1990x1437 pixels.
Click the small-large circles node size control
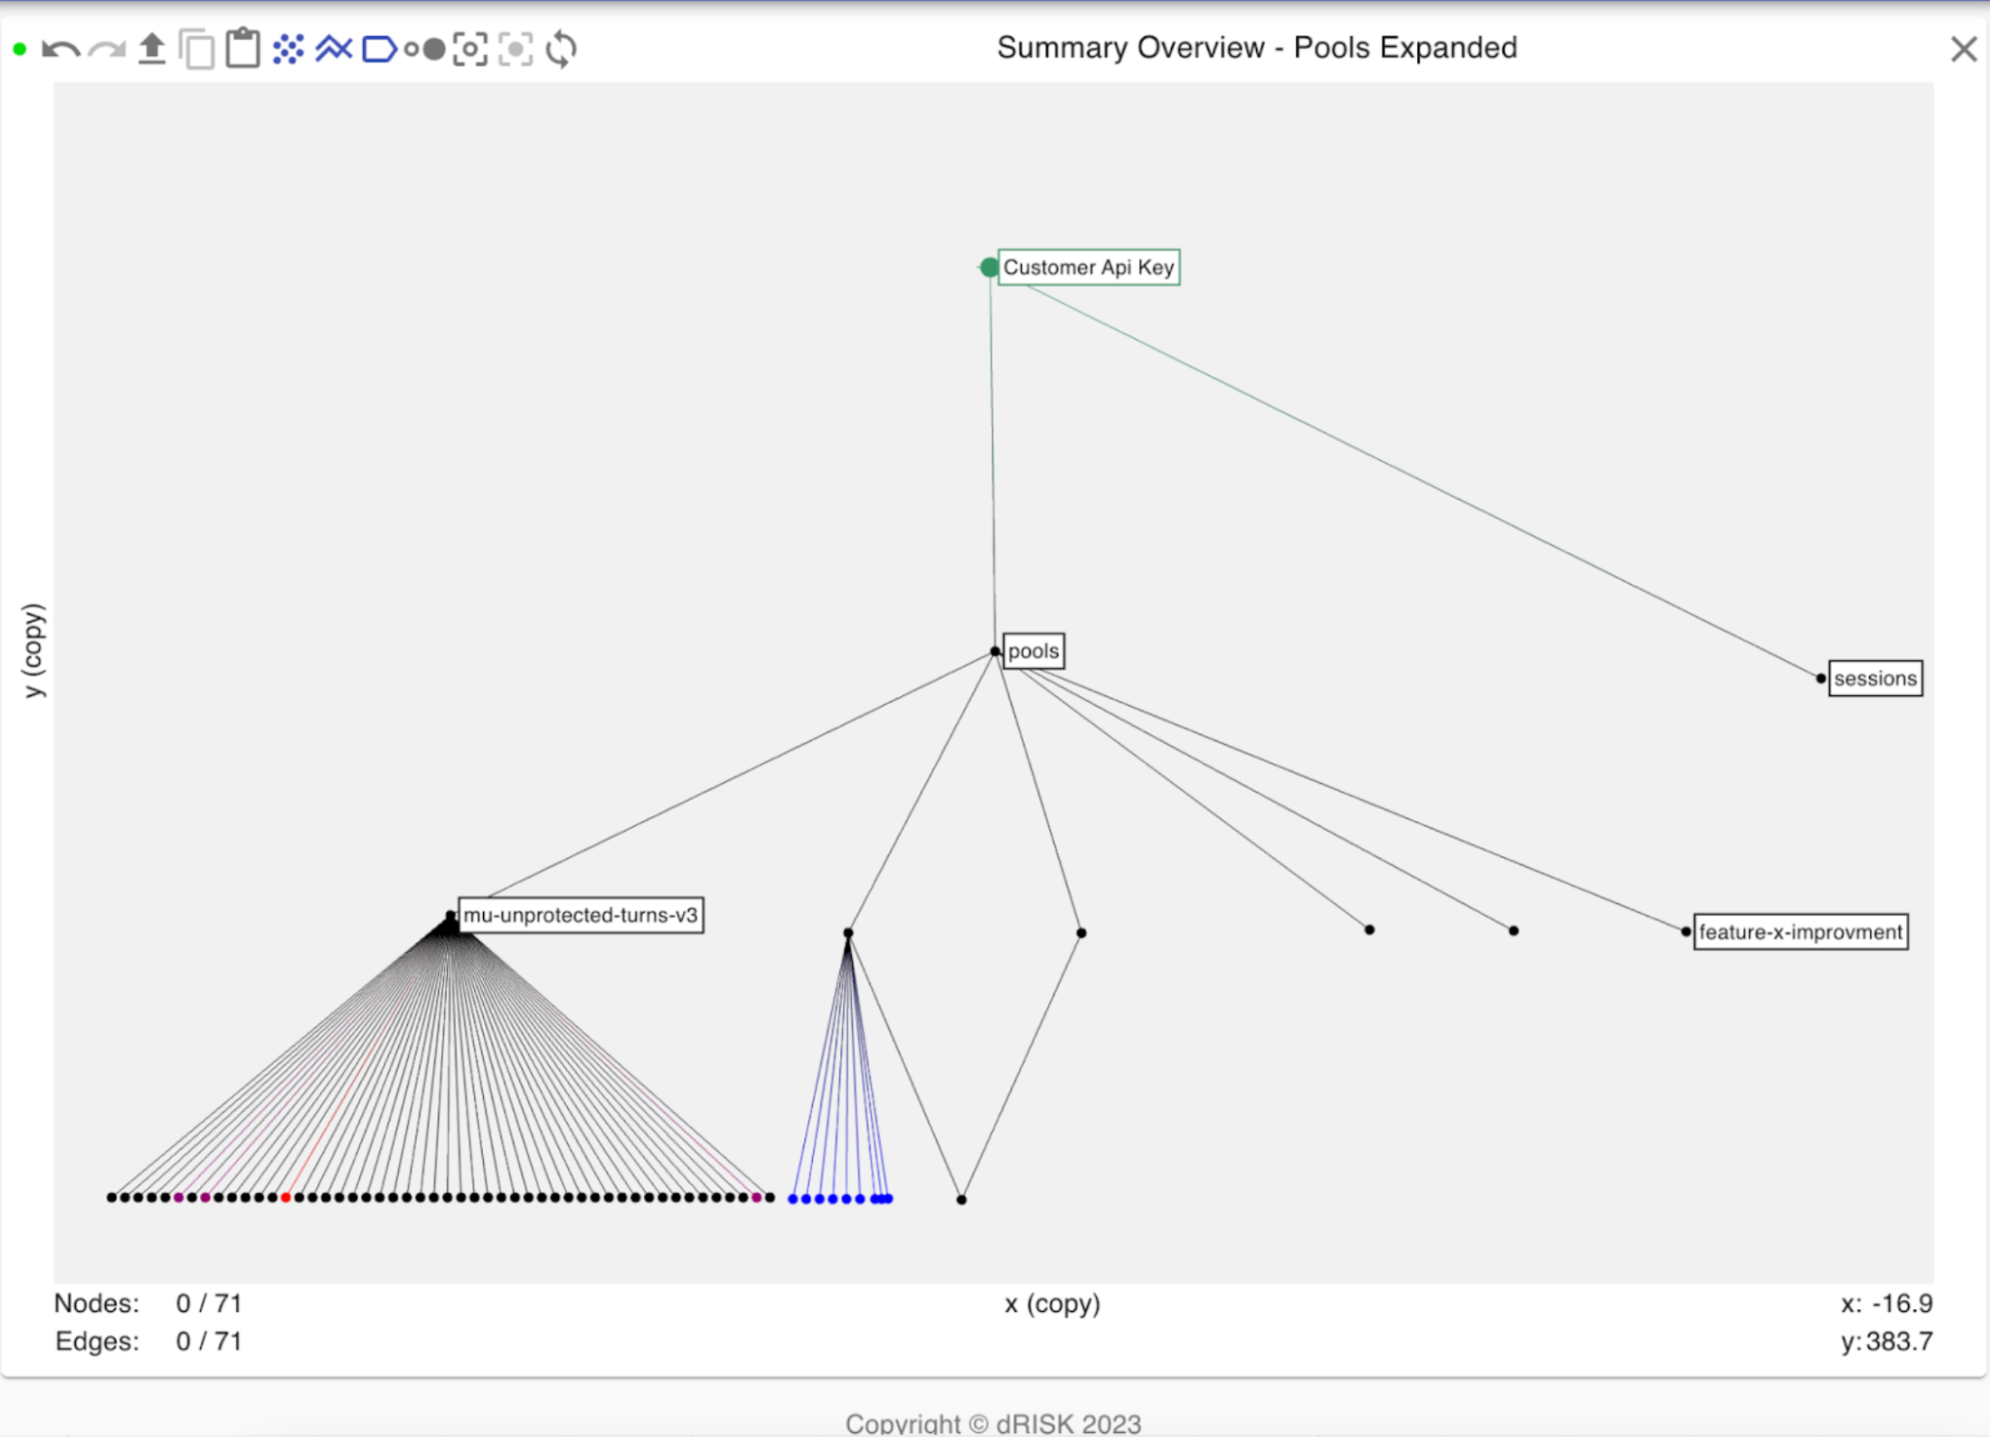point(424,49)
